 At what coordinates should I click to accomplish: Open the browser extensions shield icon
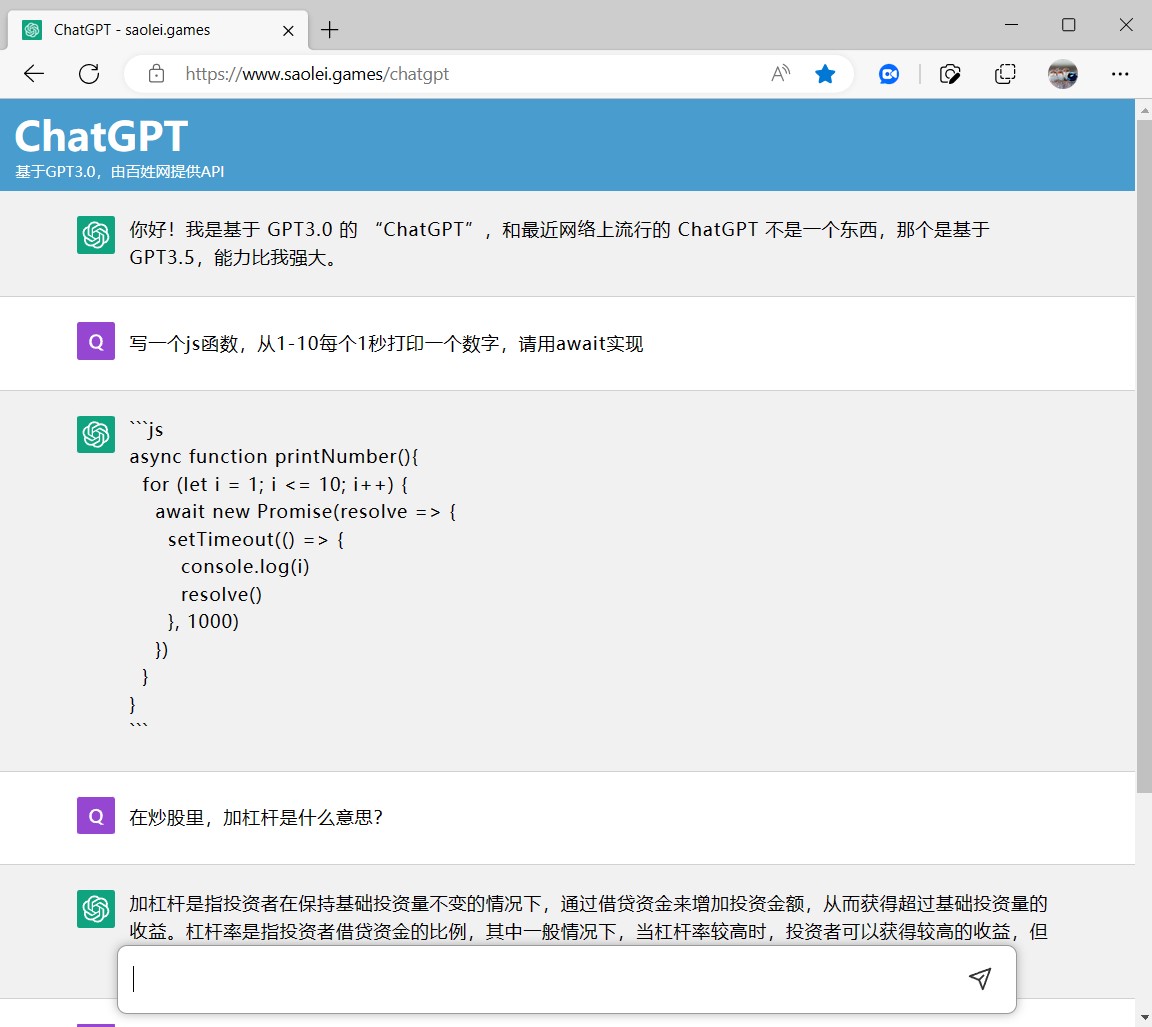(x=950, y=73)
